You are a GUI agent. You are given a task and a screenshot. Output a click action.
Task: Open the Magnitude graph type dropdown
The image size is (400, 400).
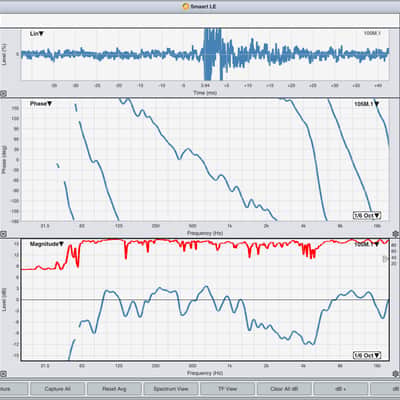47,244
